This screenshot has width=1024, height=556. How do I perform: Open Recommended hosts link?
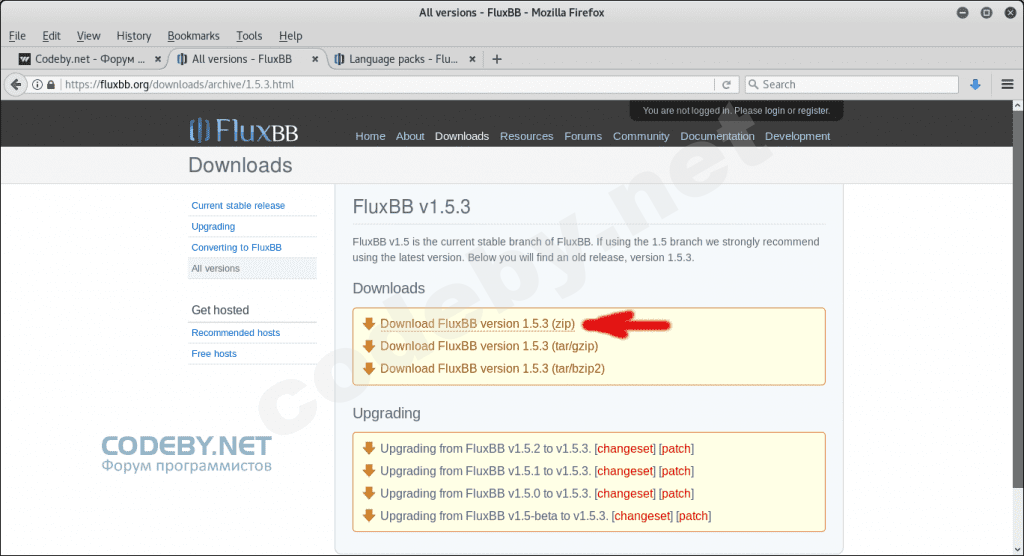tap(235, 333)
